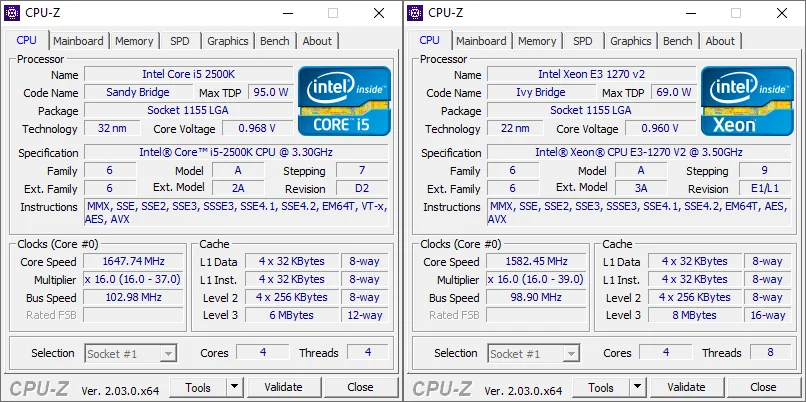Click the 98.90 MHz bus speed value
806x402 pixels.
point(536,298)
